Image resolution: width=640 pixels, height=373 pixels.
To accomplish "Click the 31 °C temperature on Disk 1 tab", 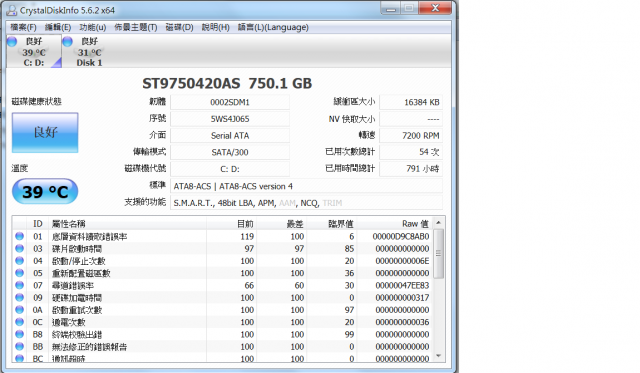I will pos(89,52).
